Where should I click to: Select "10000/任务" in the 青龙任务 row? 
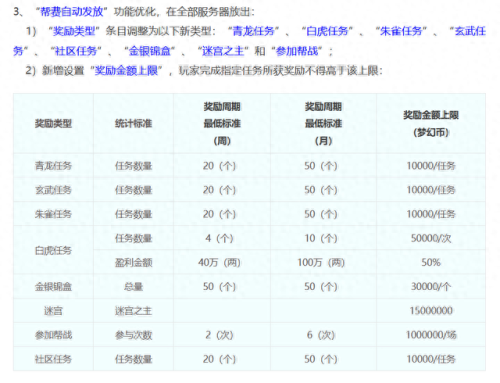pyautogui.click(x=431, y=166)
